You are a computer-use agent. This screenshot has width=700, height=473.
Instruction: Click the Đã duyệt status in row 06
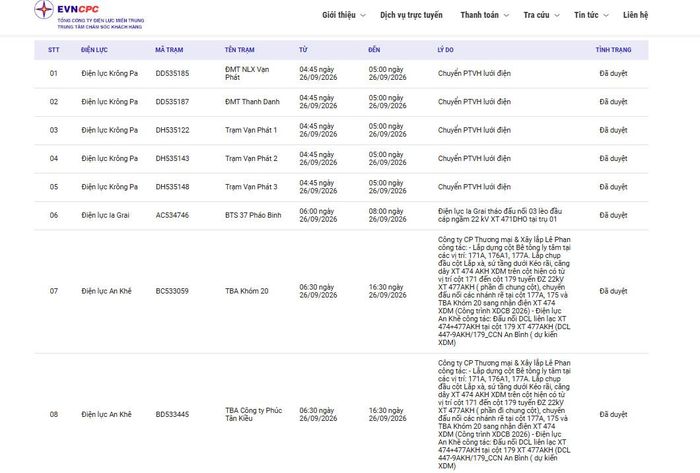pos(613,215)
